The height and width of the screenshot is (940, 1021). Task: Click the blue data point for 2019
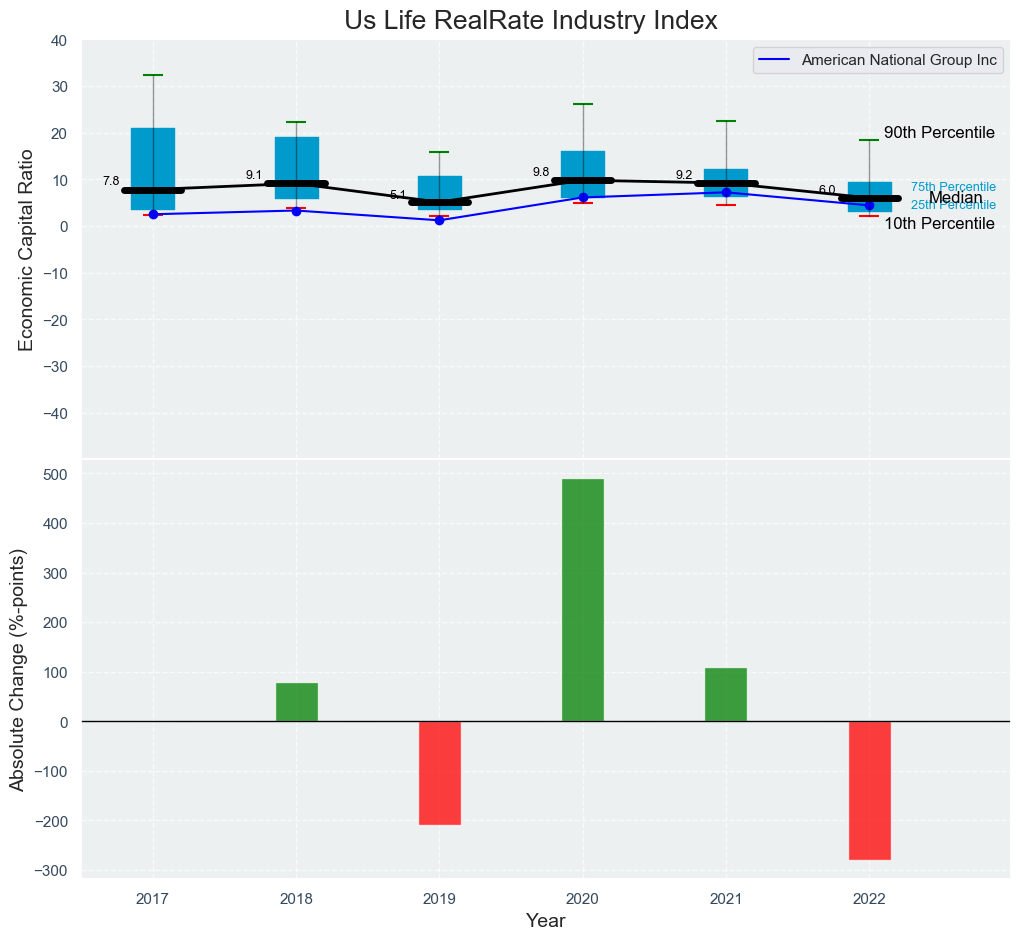tap(439, 220)
